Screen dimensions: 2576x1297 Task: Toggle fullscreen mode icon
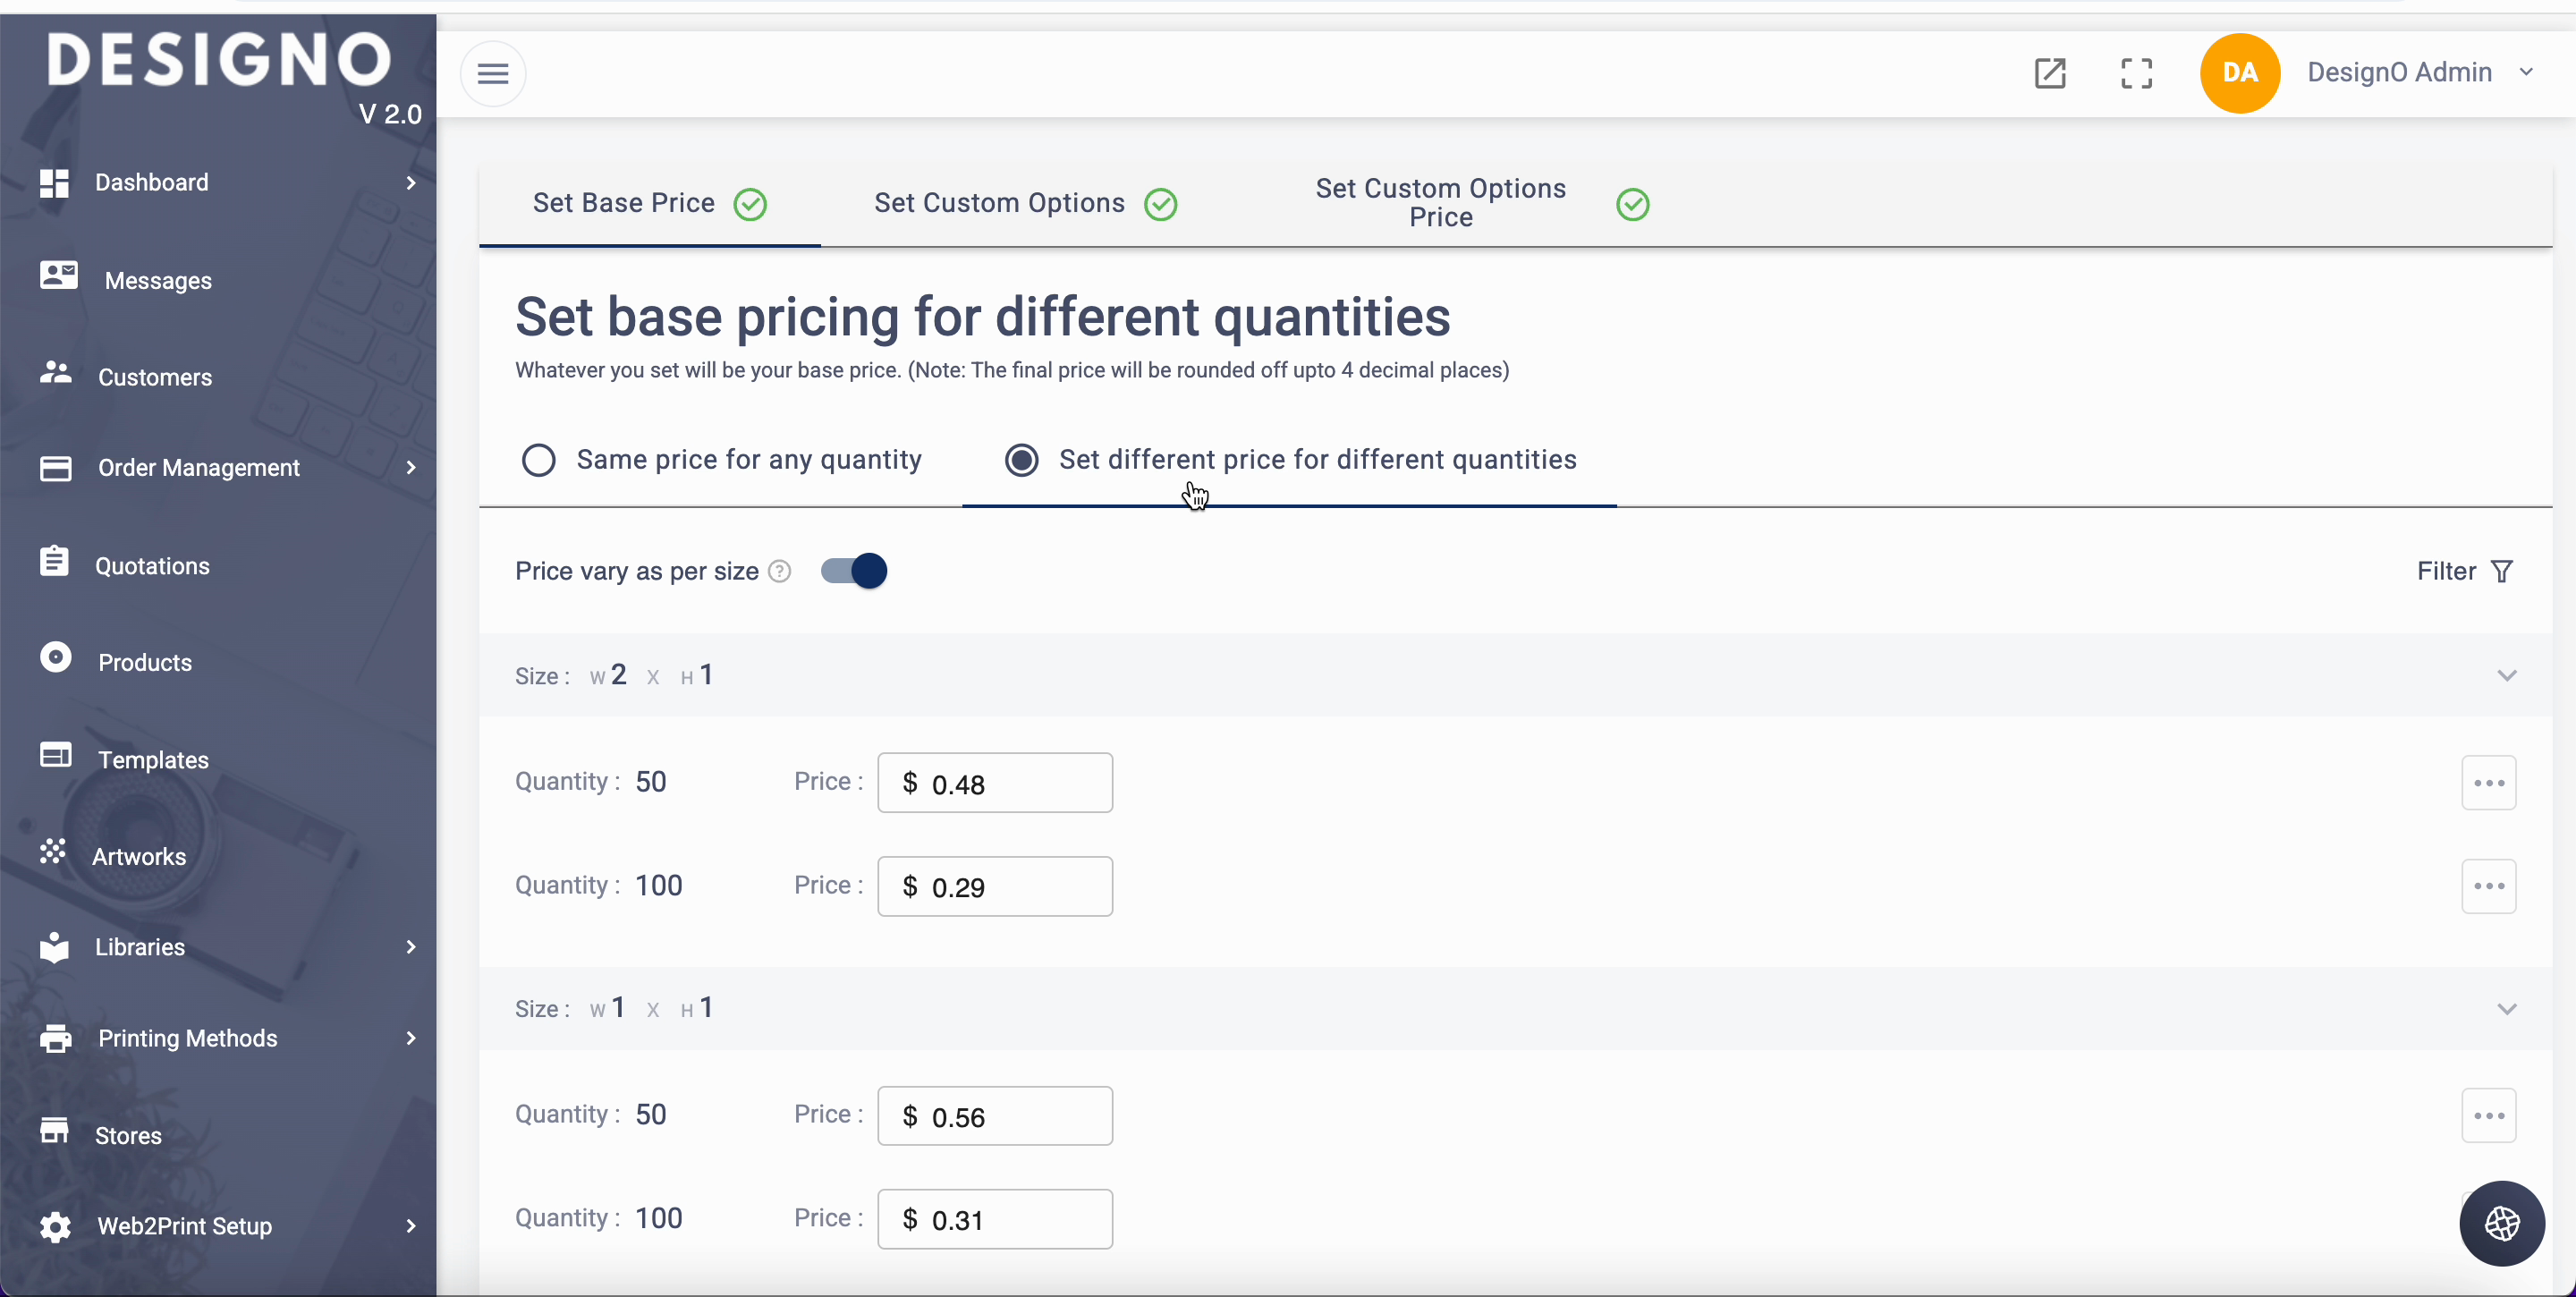point(2136,73)
